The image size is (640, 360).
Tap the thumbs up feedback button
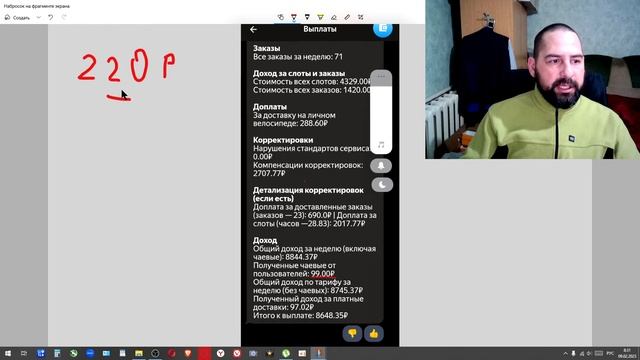click(x=373, y=333)
